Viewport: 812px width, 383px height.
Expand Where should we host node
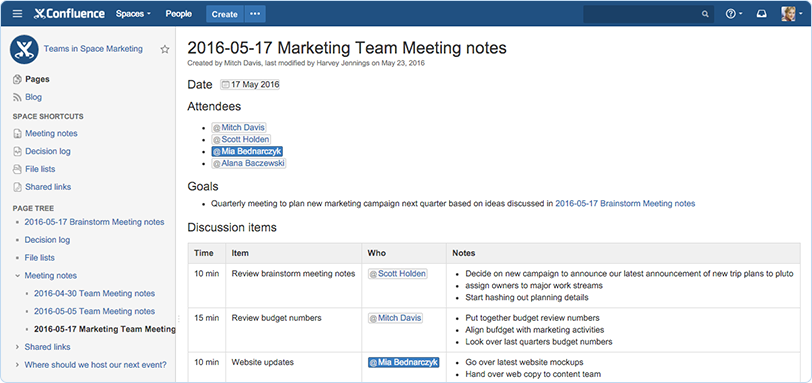[17, 365]
